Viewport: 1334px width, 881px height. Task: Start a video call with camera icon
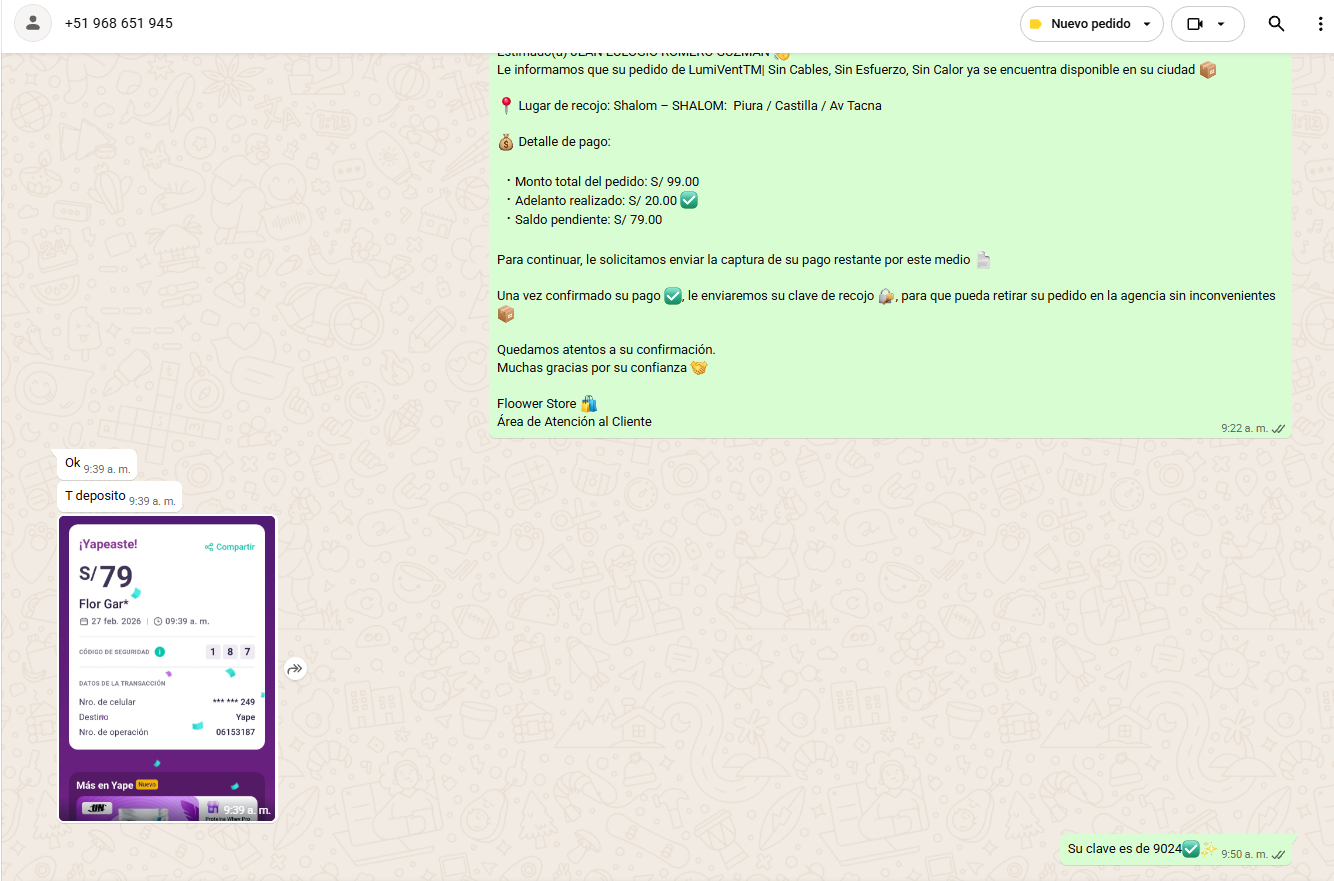click(x=1194, y=24)
